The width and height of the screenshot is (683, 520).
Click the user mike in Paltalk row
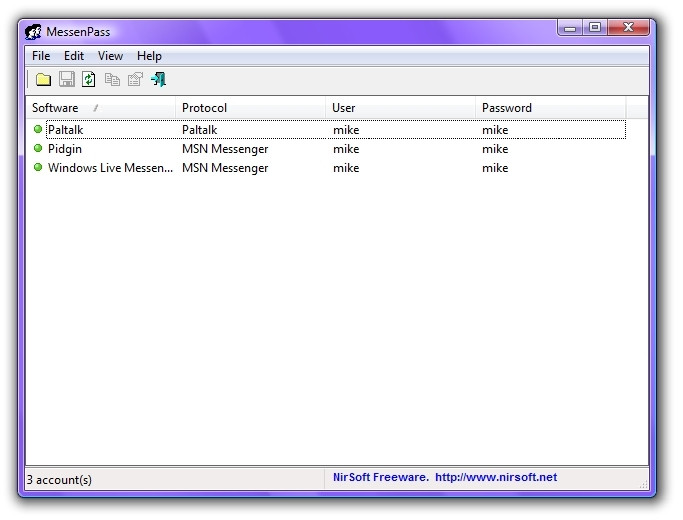coord(346,130)
